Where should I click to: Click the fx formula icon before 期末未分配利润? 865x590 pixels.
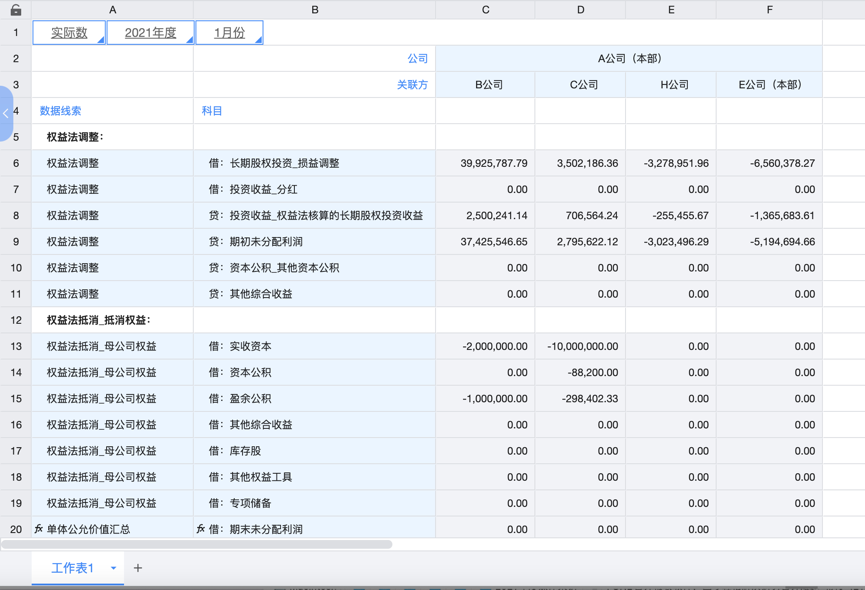[201, 529]
